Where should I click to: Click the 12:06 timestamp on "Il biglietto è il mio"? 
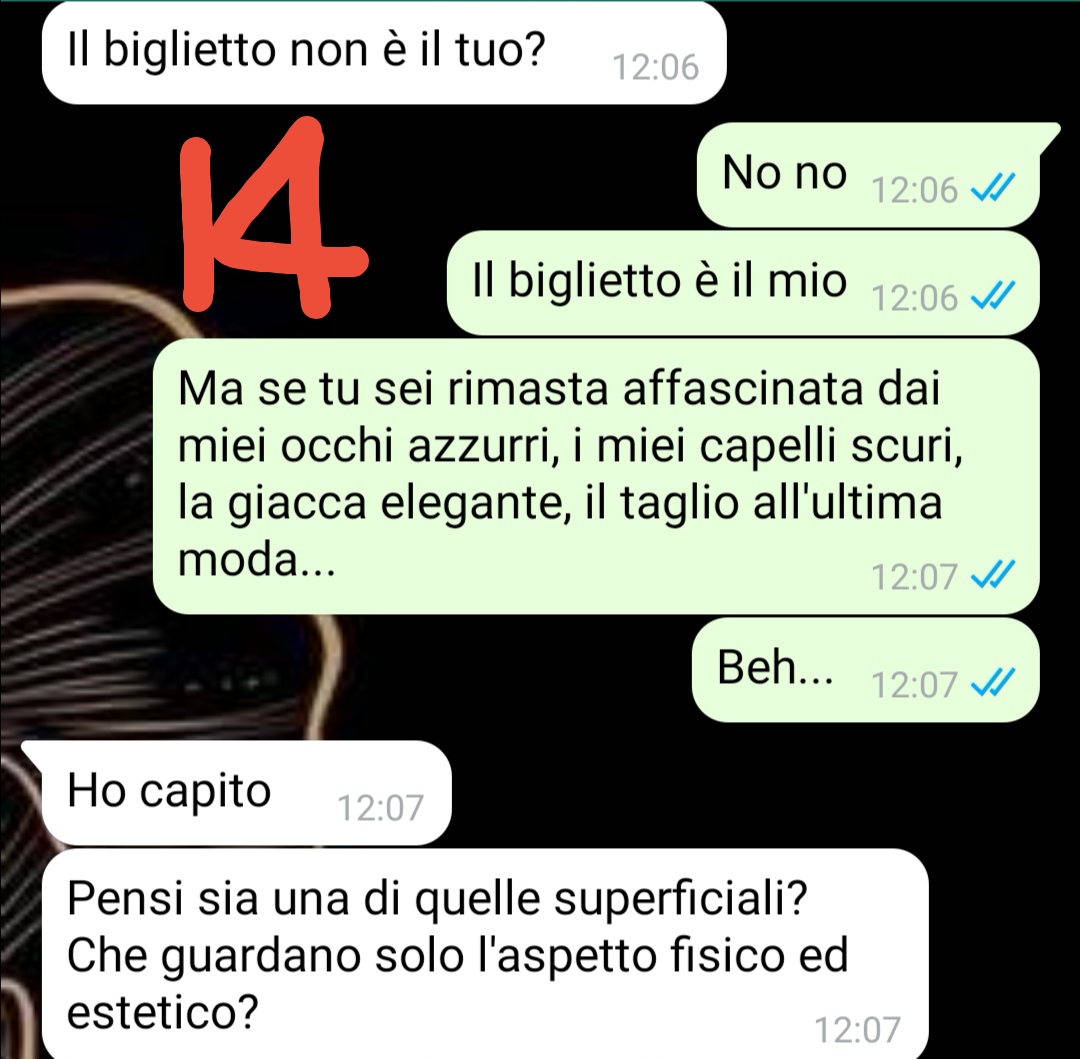915,297
